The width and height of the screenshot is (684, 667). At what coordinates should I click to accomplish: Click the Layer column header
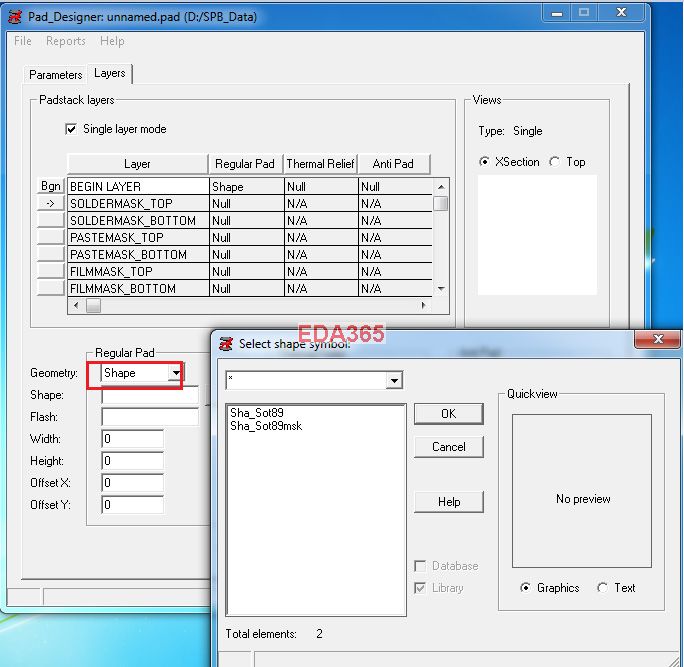(x=137, y=164)
